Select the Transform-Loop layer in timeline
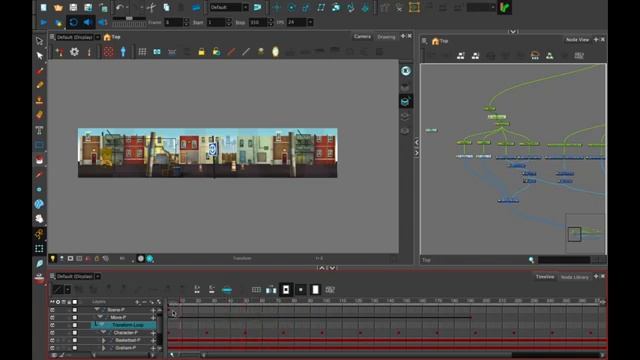This screenshot has width=640, height=360. 124,325
